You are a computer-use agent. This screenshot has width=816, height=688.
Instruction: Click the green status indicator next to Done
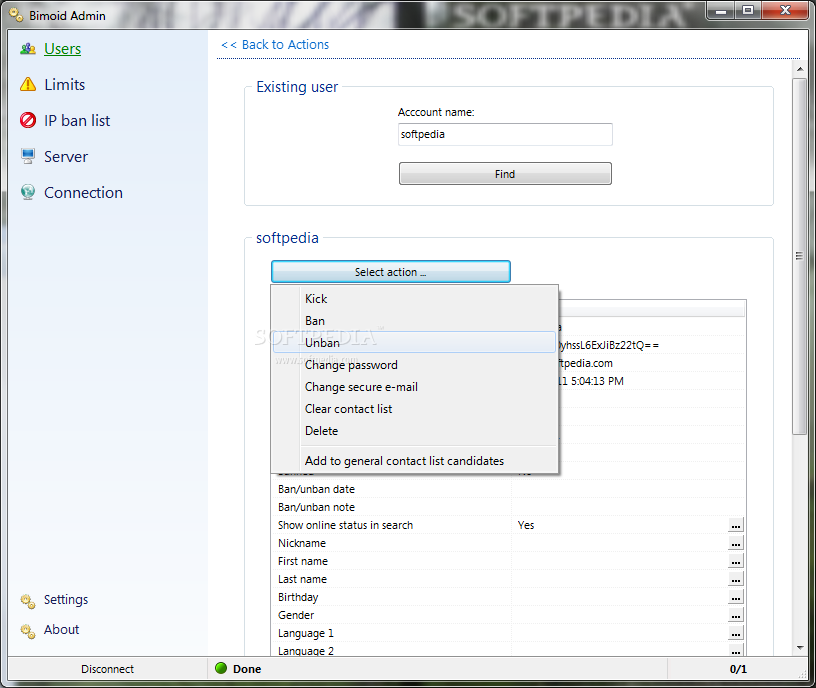[221, 668]
